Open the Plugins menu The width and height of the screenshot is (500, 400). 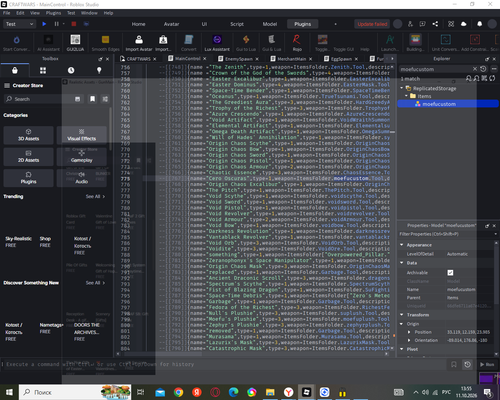[x=53, y=13]
